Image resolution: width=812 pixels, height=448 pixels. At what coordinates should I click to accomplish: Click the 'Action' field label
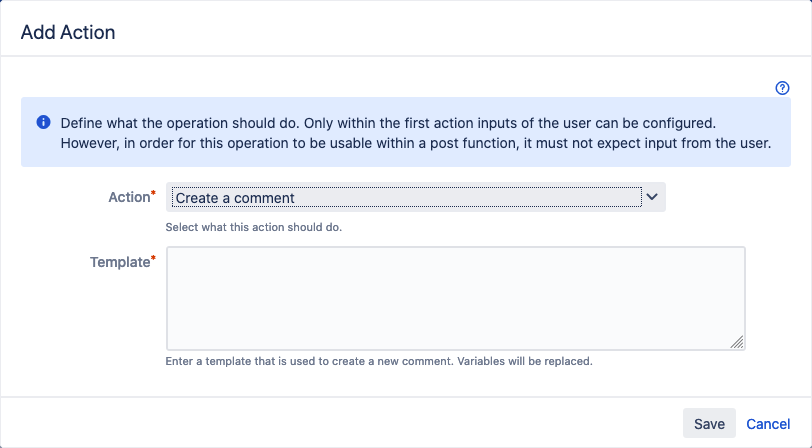click(x=129, y=197)
